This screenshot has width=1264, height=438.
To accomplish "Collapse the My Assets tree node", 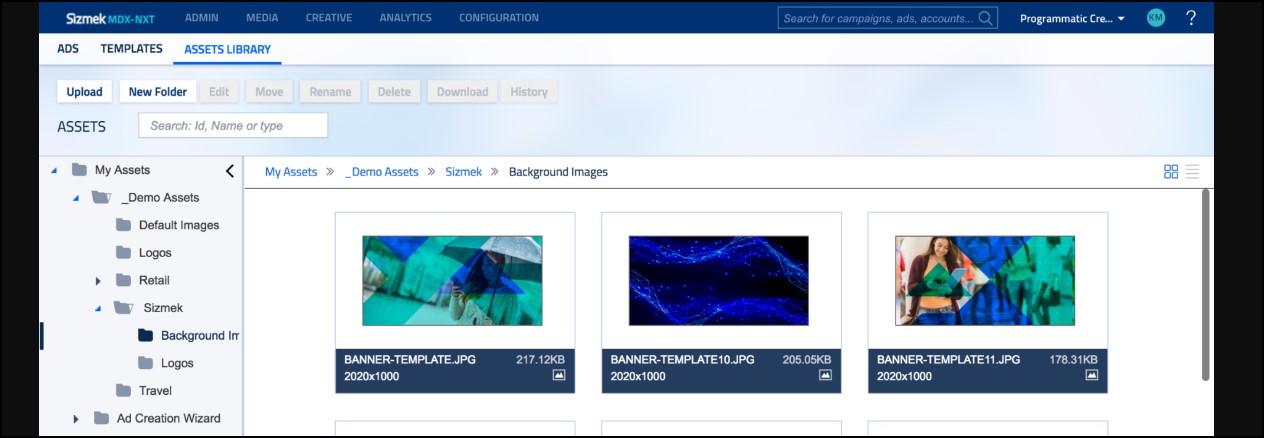I will point(53,170).
